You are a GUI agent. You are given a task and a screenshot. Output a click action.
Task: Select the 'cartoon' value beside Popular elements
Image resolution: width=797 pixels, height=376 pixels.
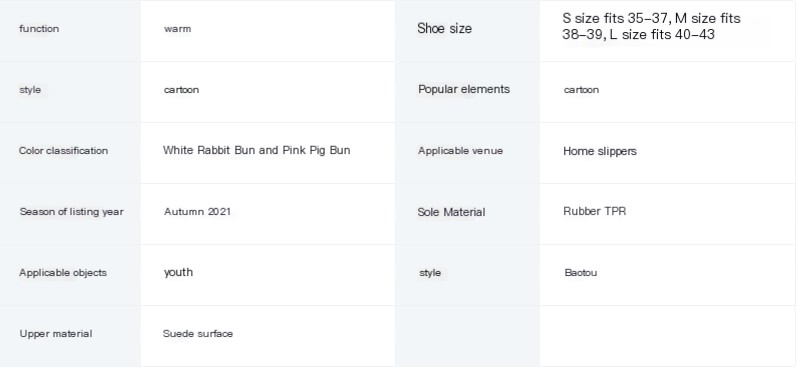pyautogui.click(x=581, y=90)
